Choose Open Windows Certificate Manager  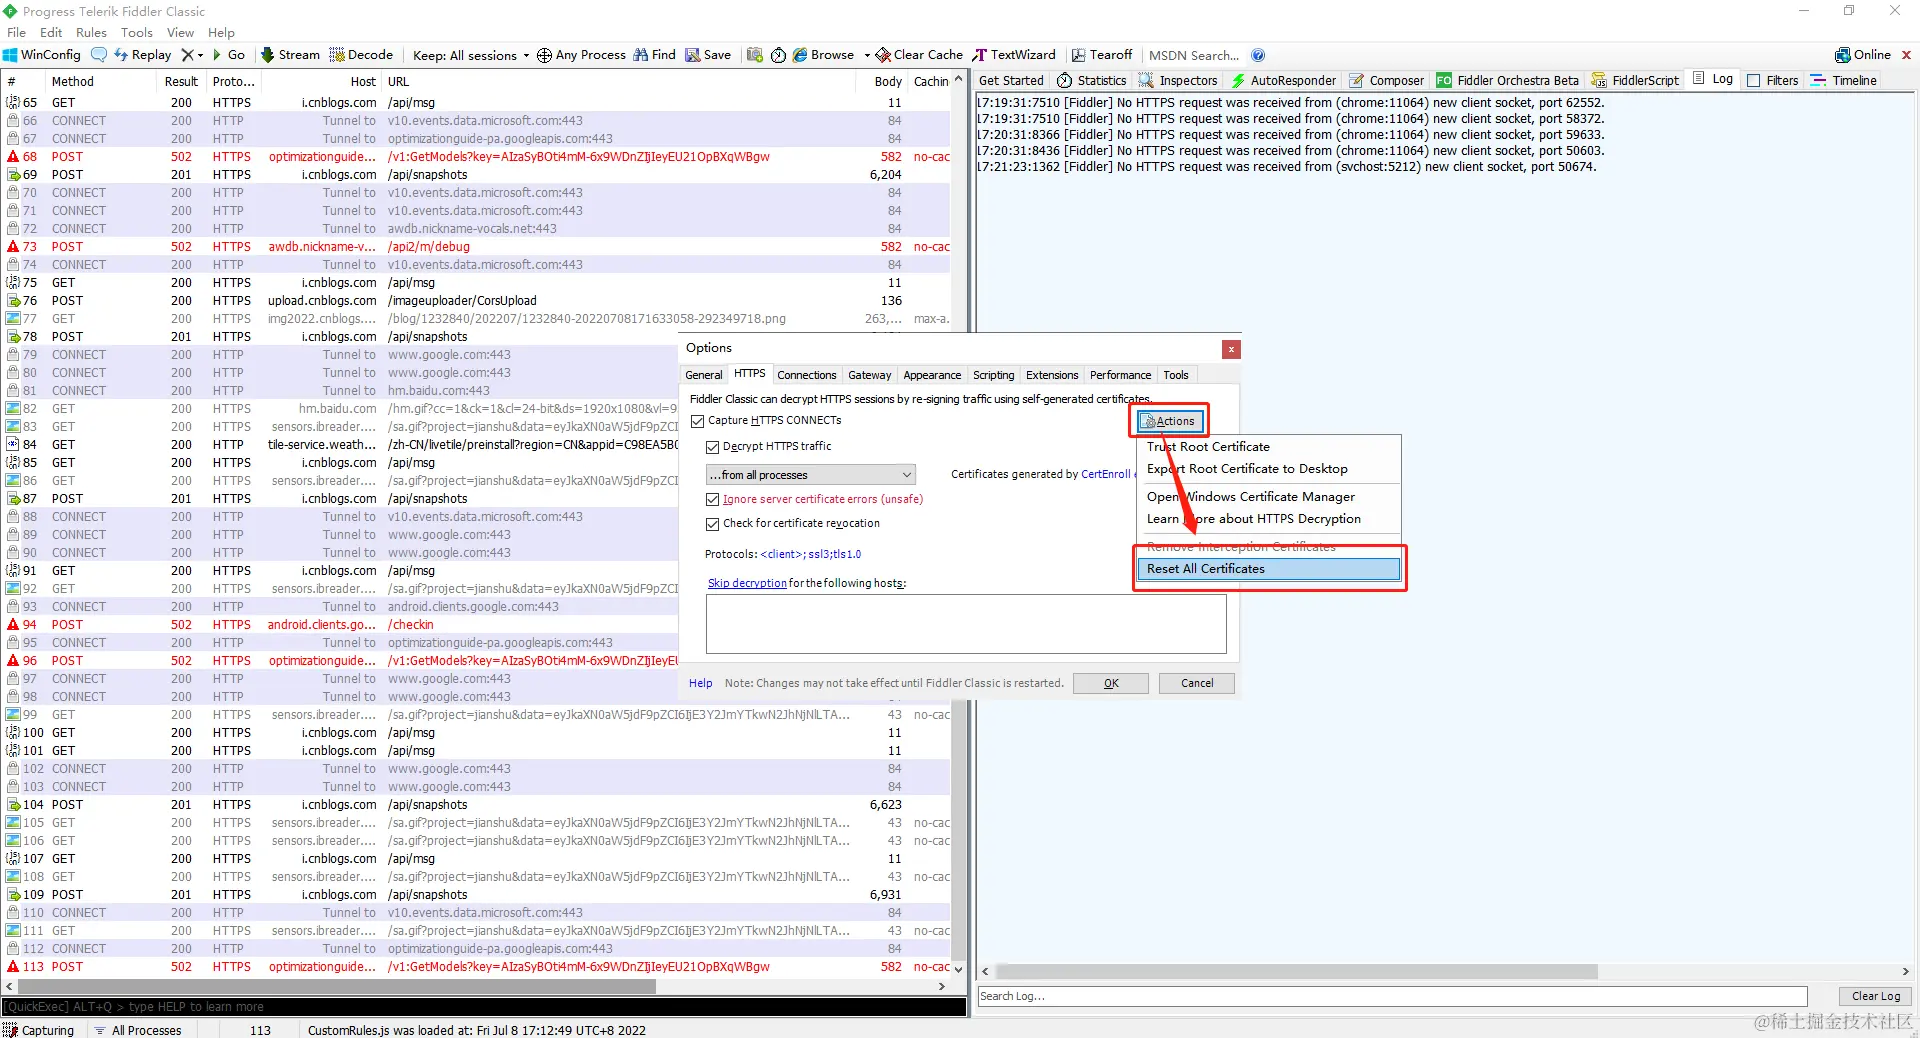click(1268, 497)
